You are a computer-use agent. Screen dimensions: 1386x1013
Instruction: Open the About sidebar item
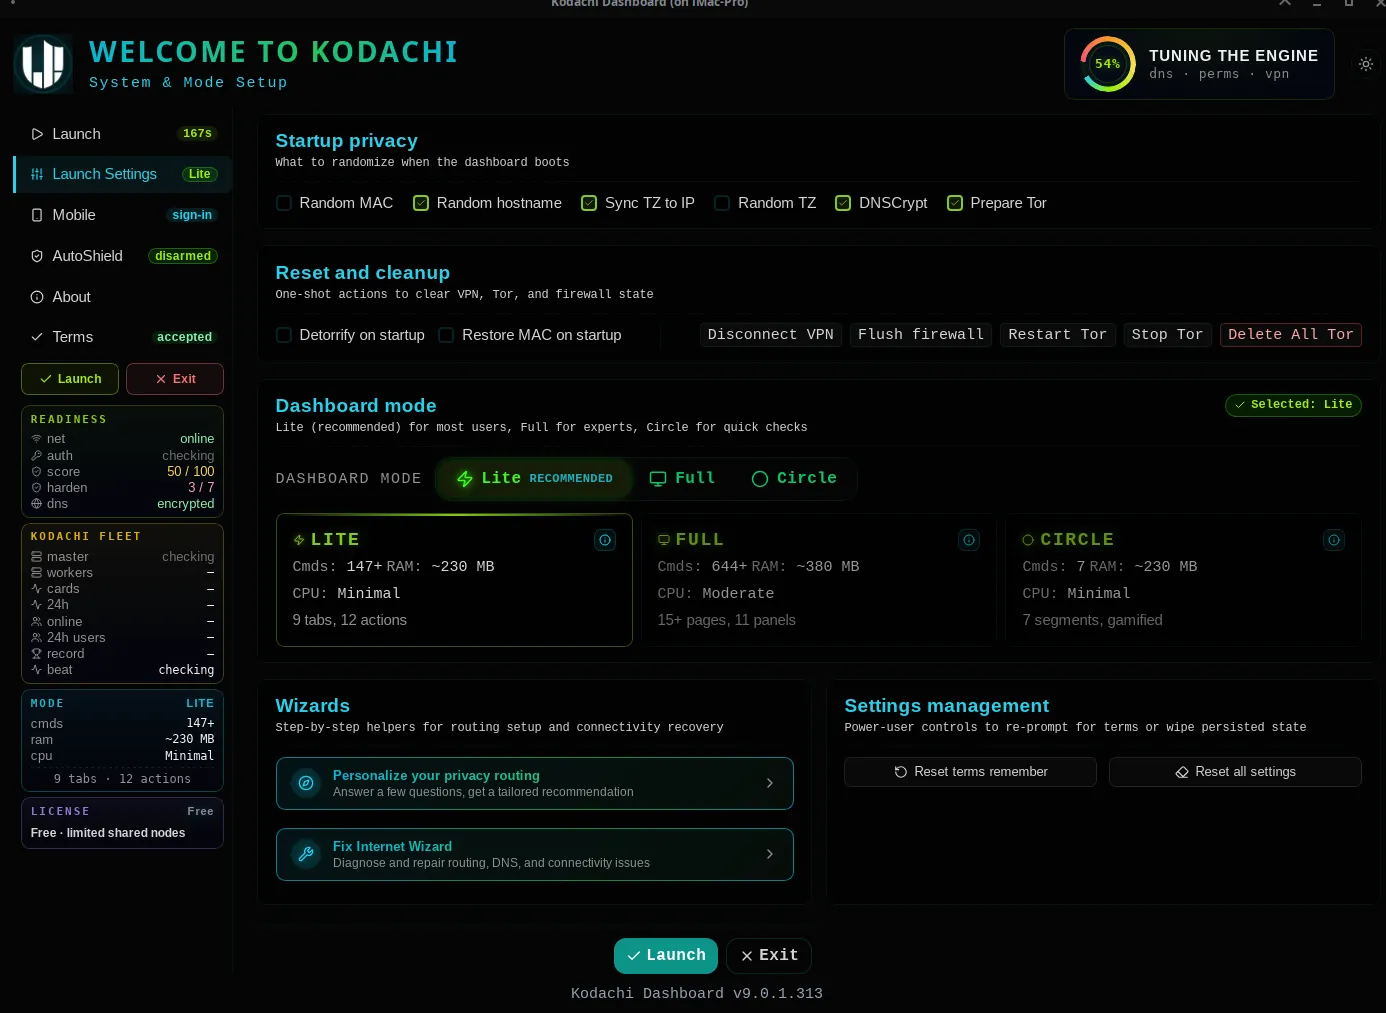pos(123,297)
